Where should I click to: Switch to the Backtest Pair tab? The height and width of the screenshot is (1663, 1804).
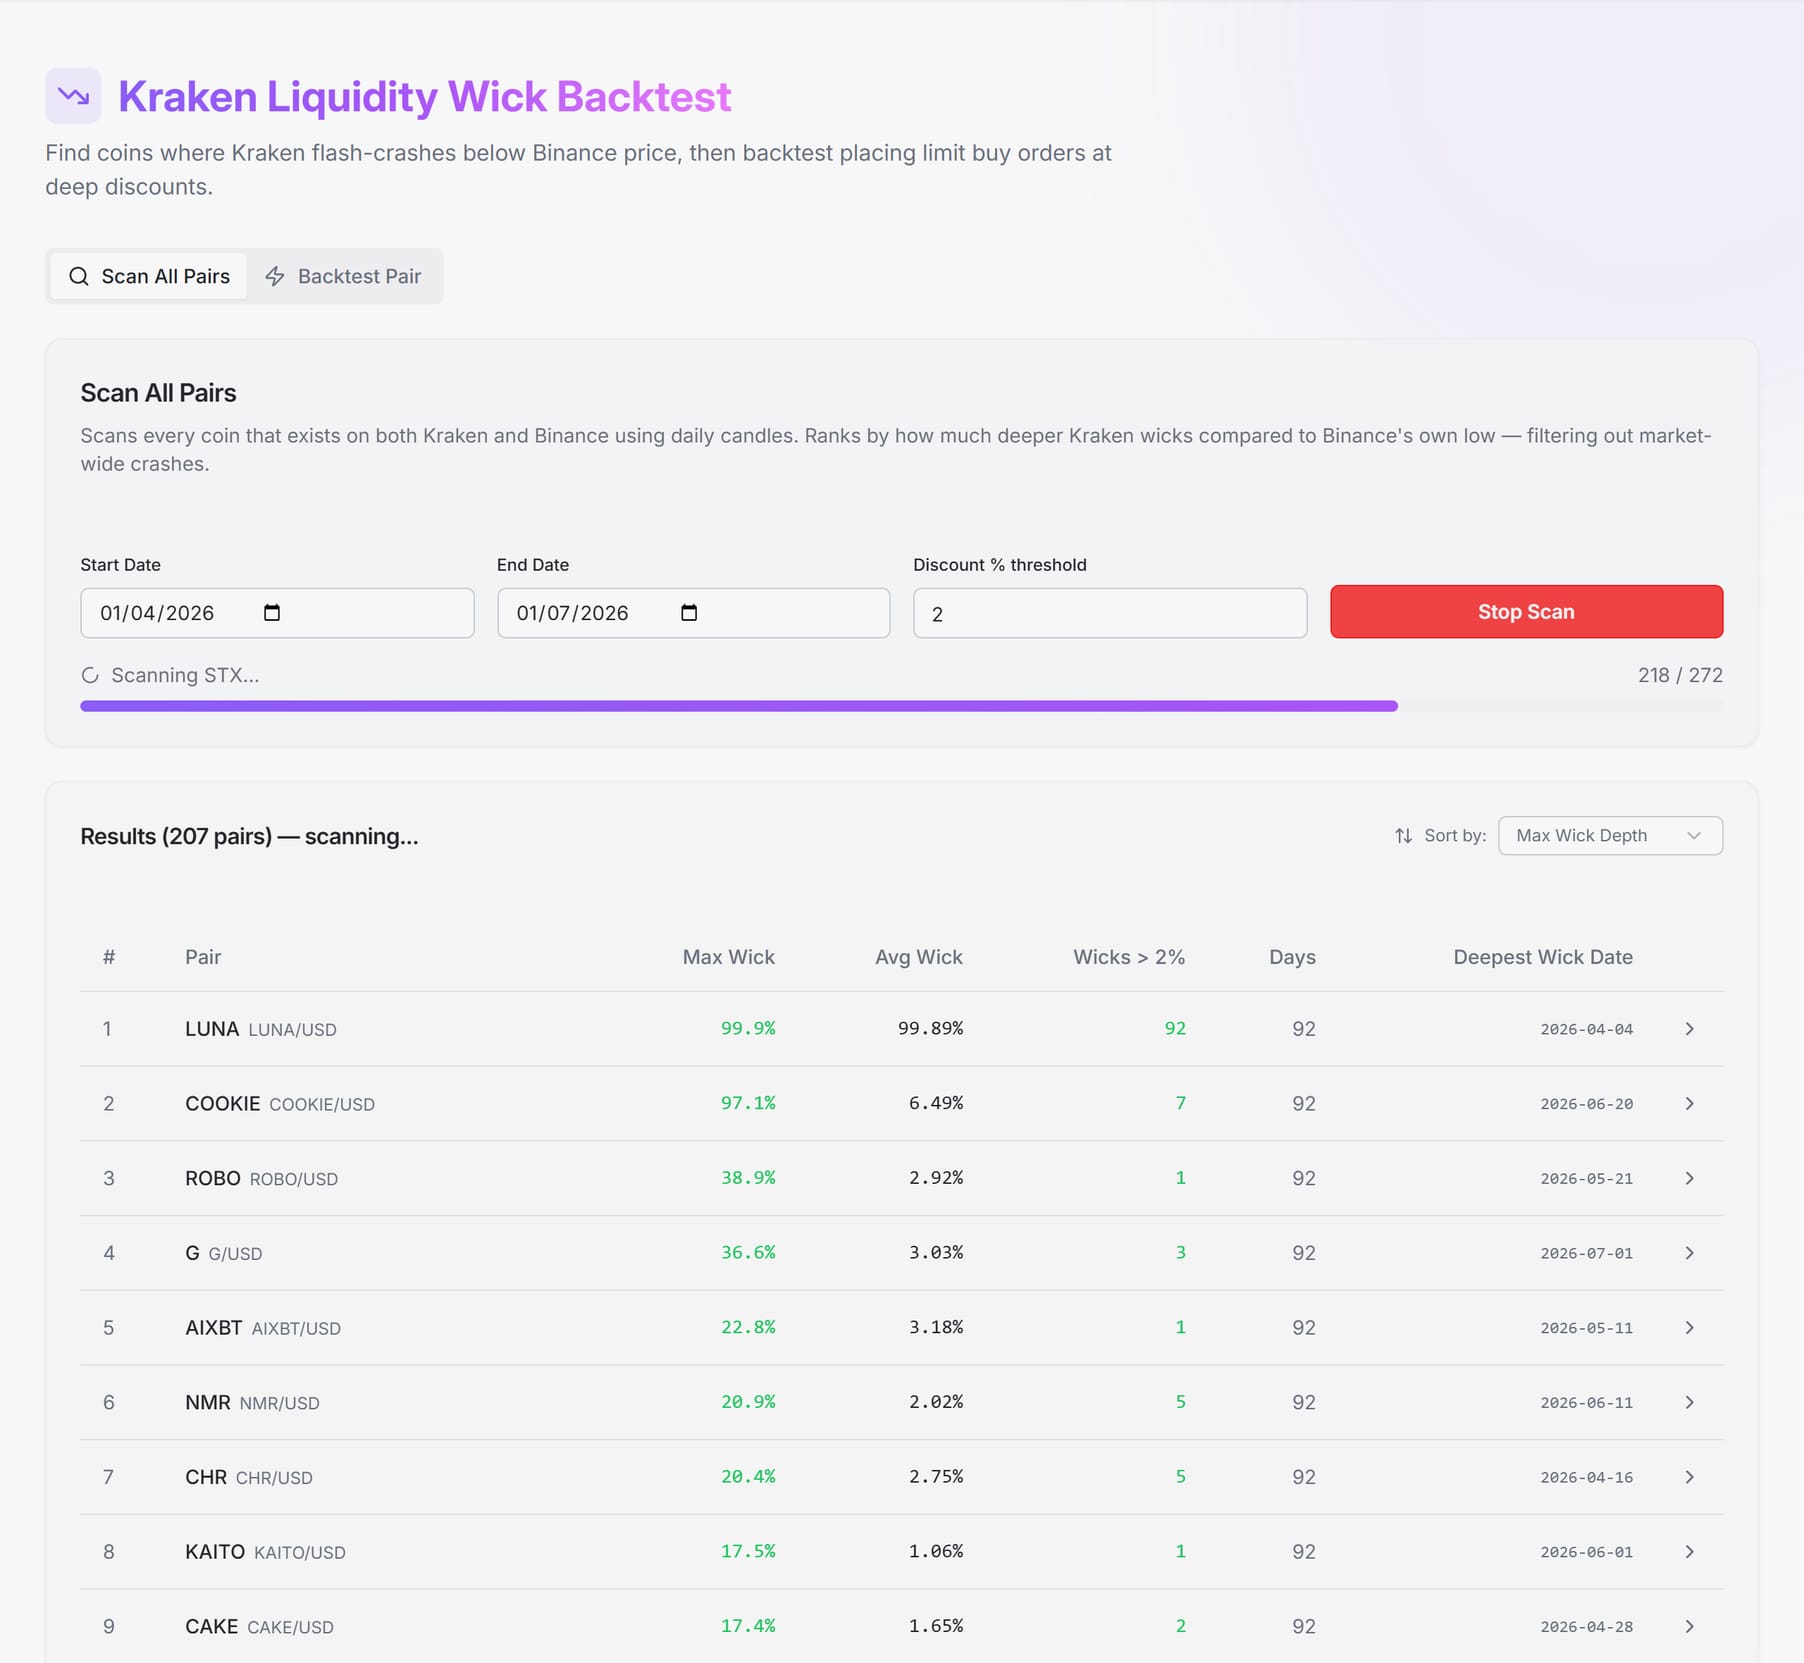343,276
